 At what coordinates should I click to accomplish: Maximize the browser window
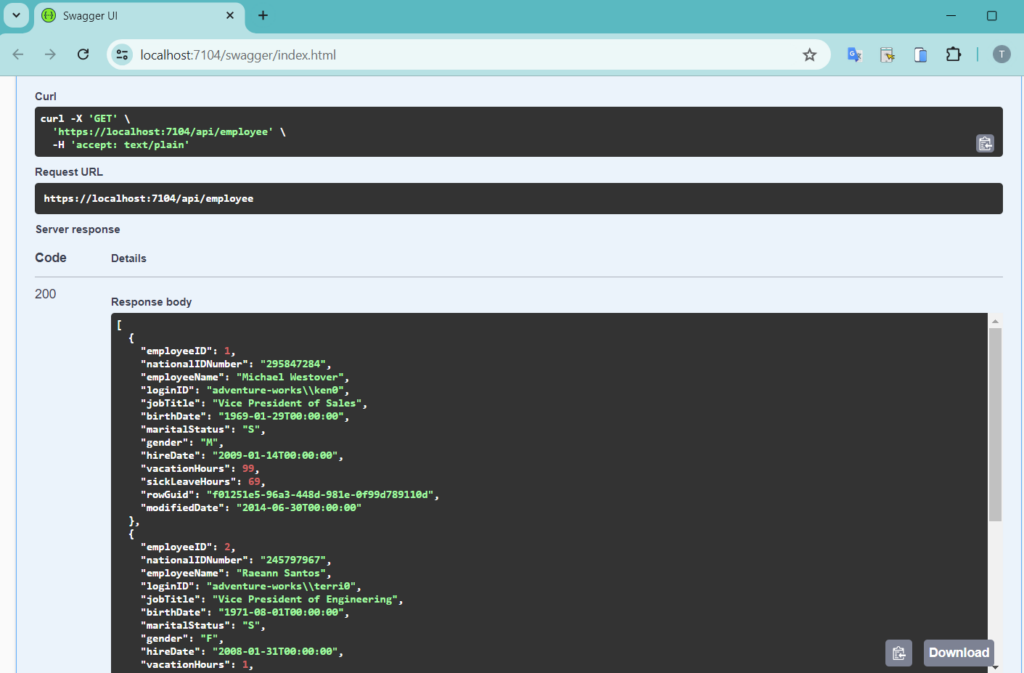click(991, 16)
